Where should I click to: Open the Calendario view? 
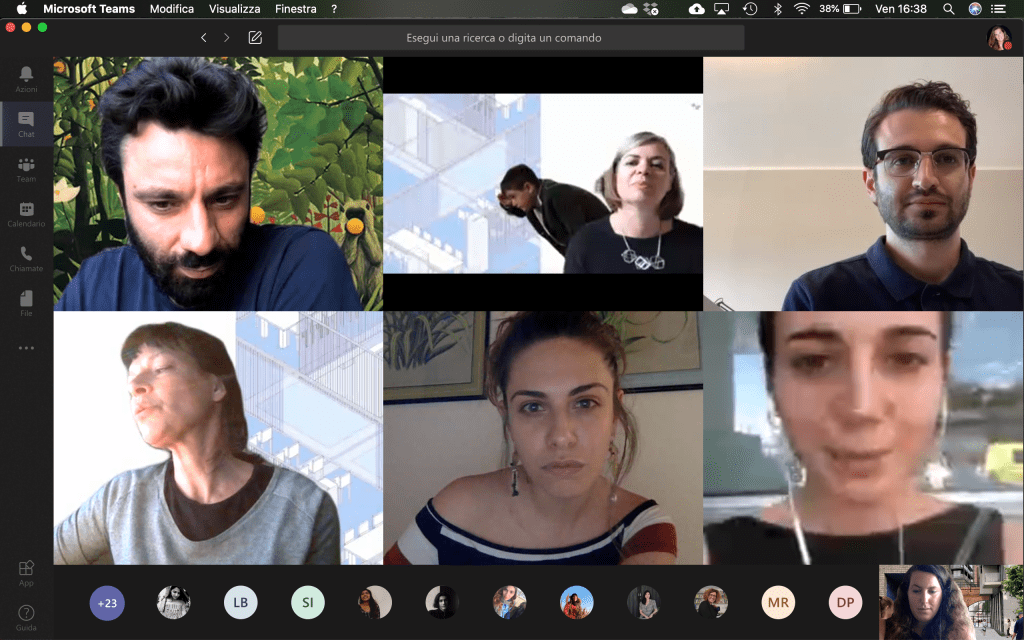coord(26,214)
